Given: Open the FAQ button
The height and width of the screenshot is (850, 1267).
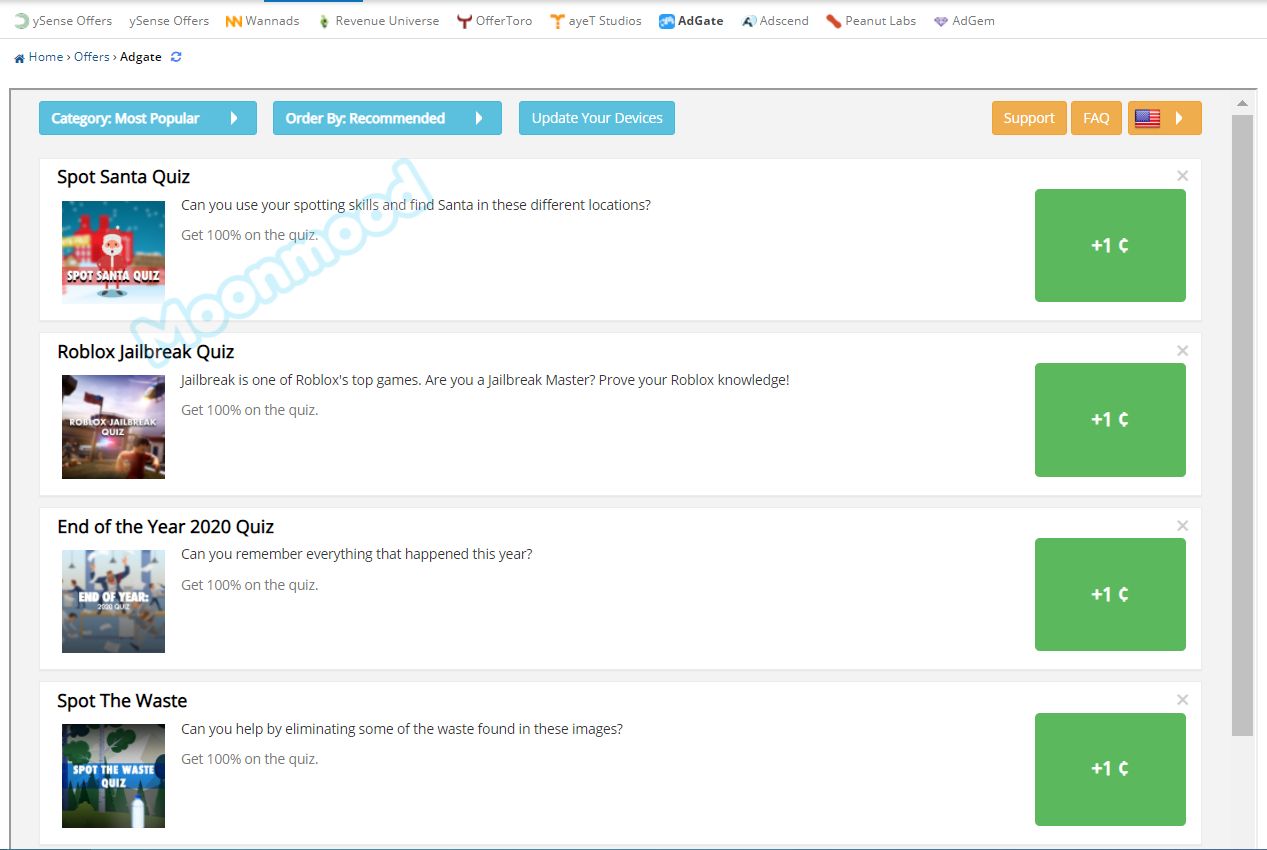Looking at the screenshot, I should click(1096, 118).
